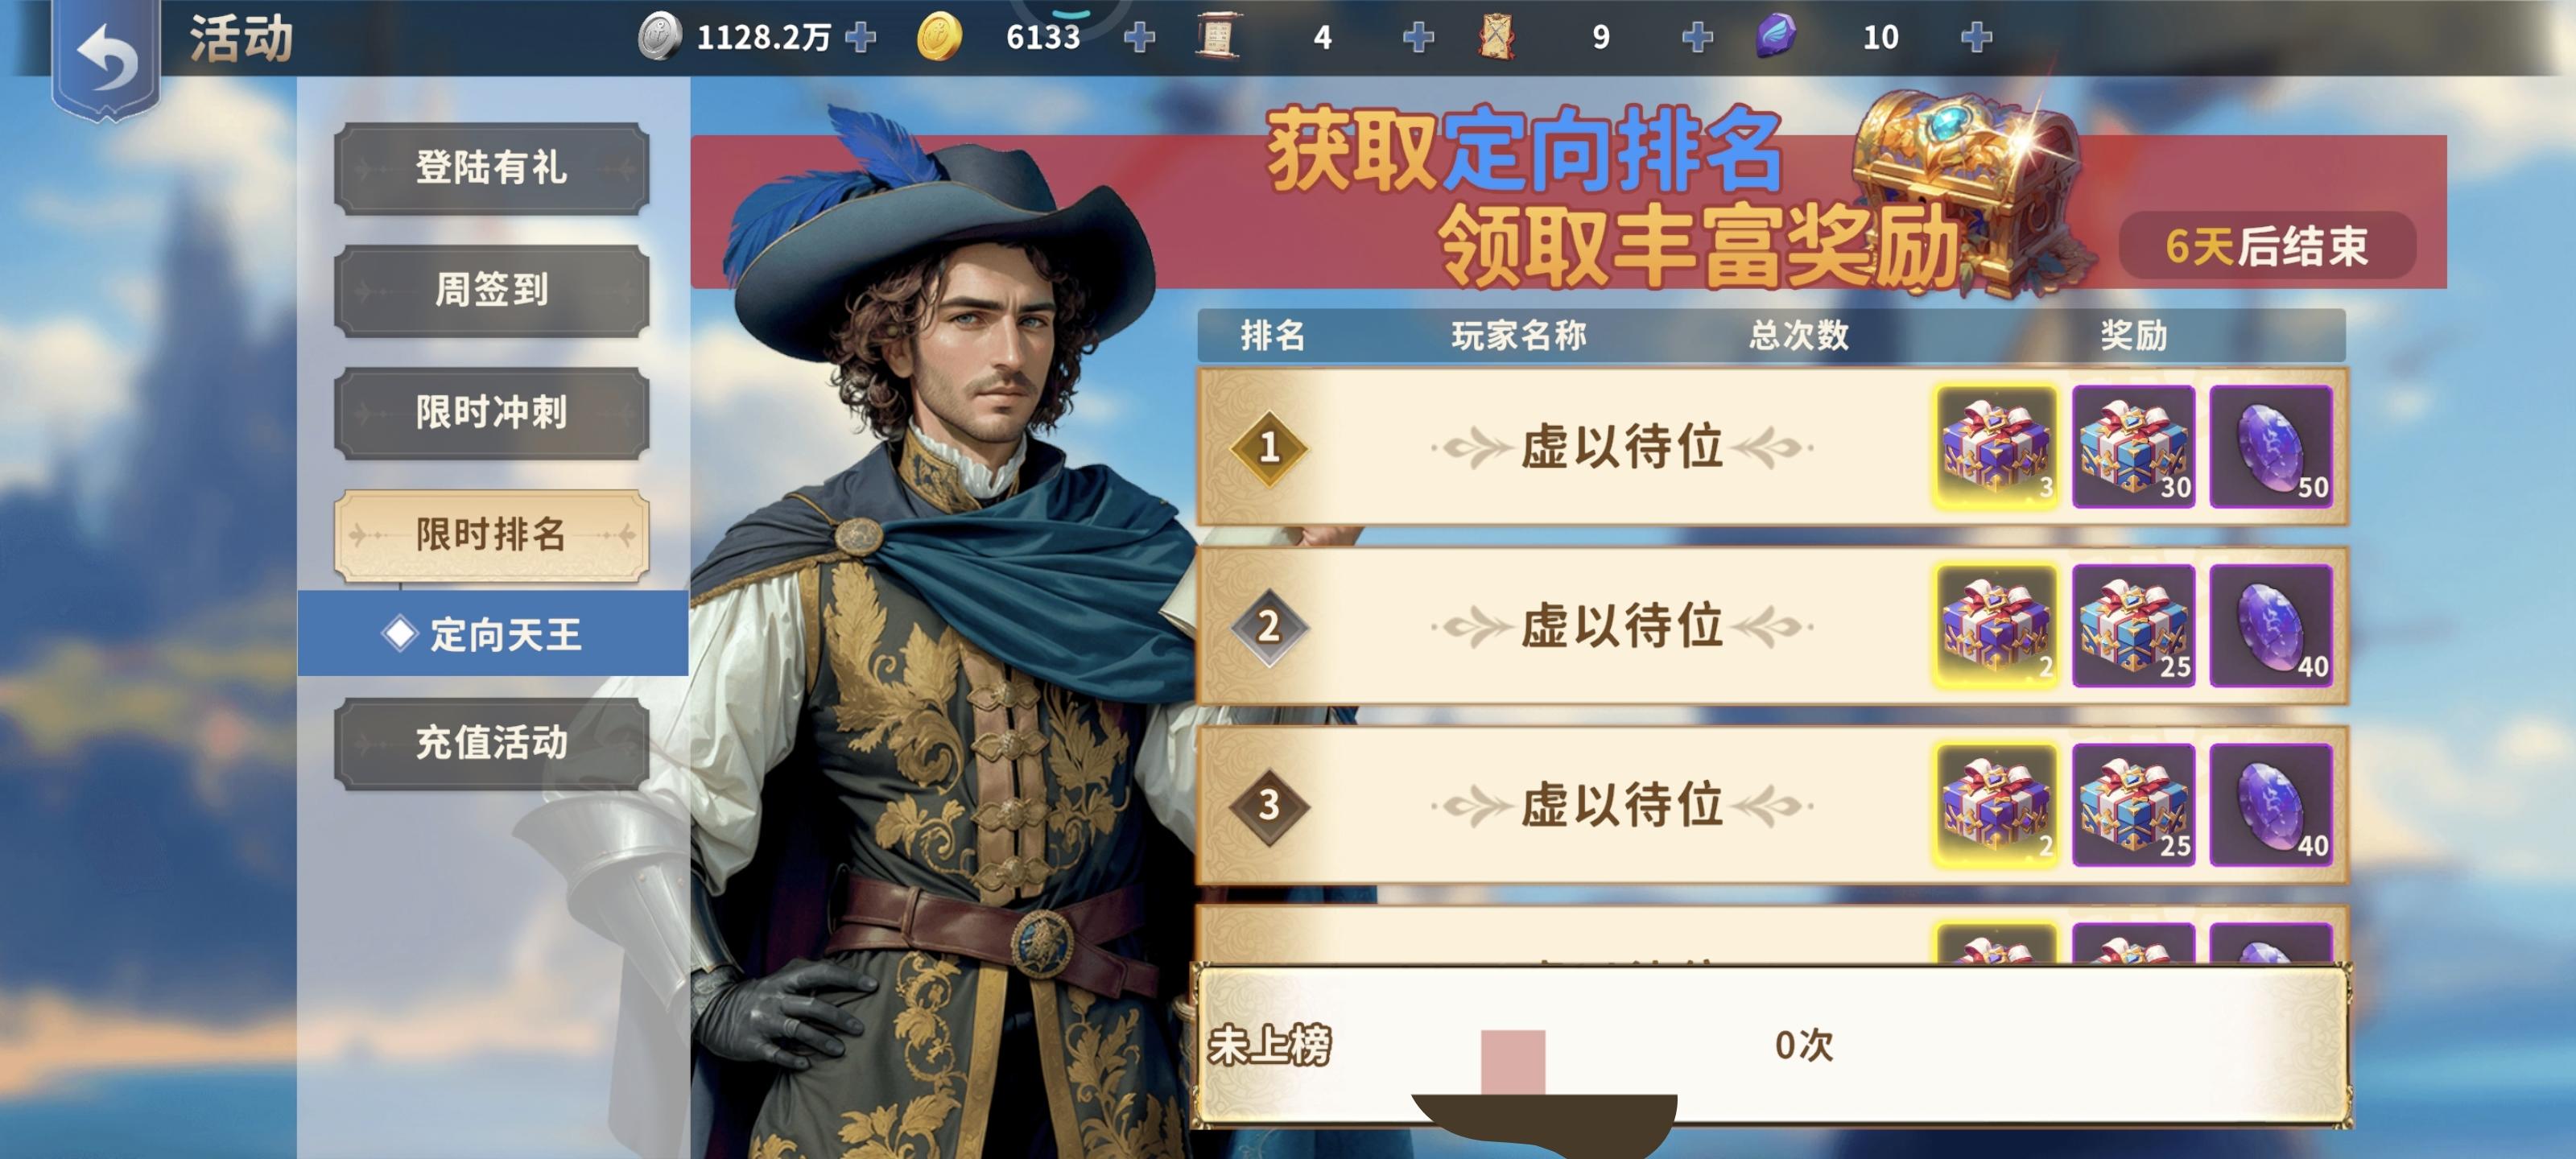The image size is (2576, 1159).
Task: View rank 1 purple gem reward of 50
Action: (2271, 447)
